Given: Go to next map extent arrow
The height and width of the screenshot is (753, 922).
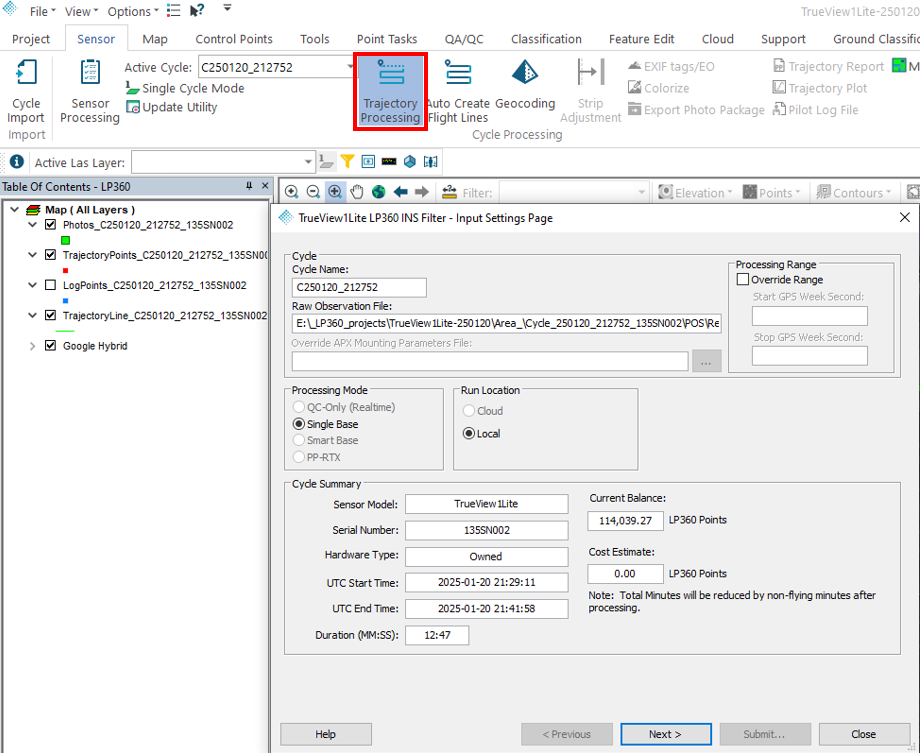Looking at the screenshot, I should tap(422, 192).
